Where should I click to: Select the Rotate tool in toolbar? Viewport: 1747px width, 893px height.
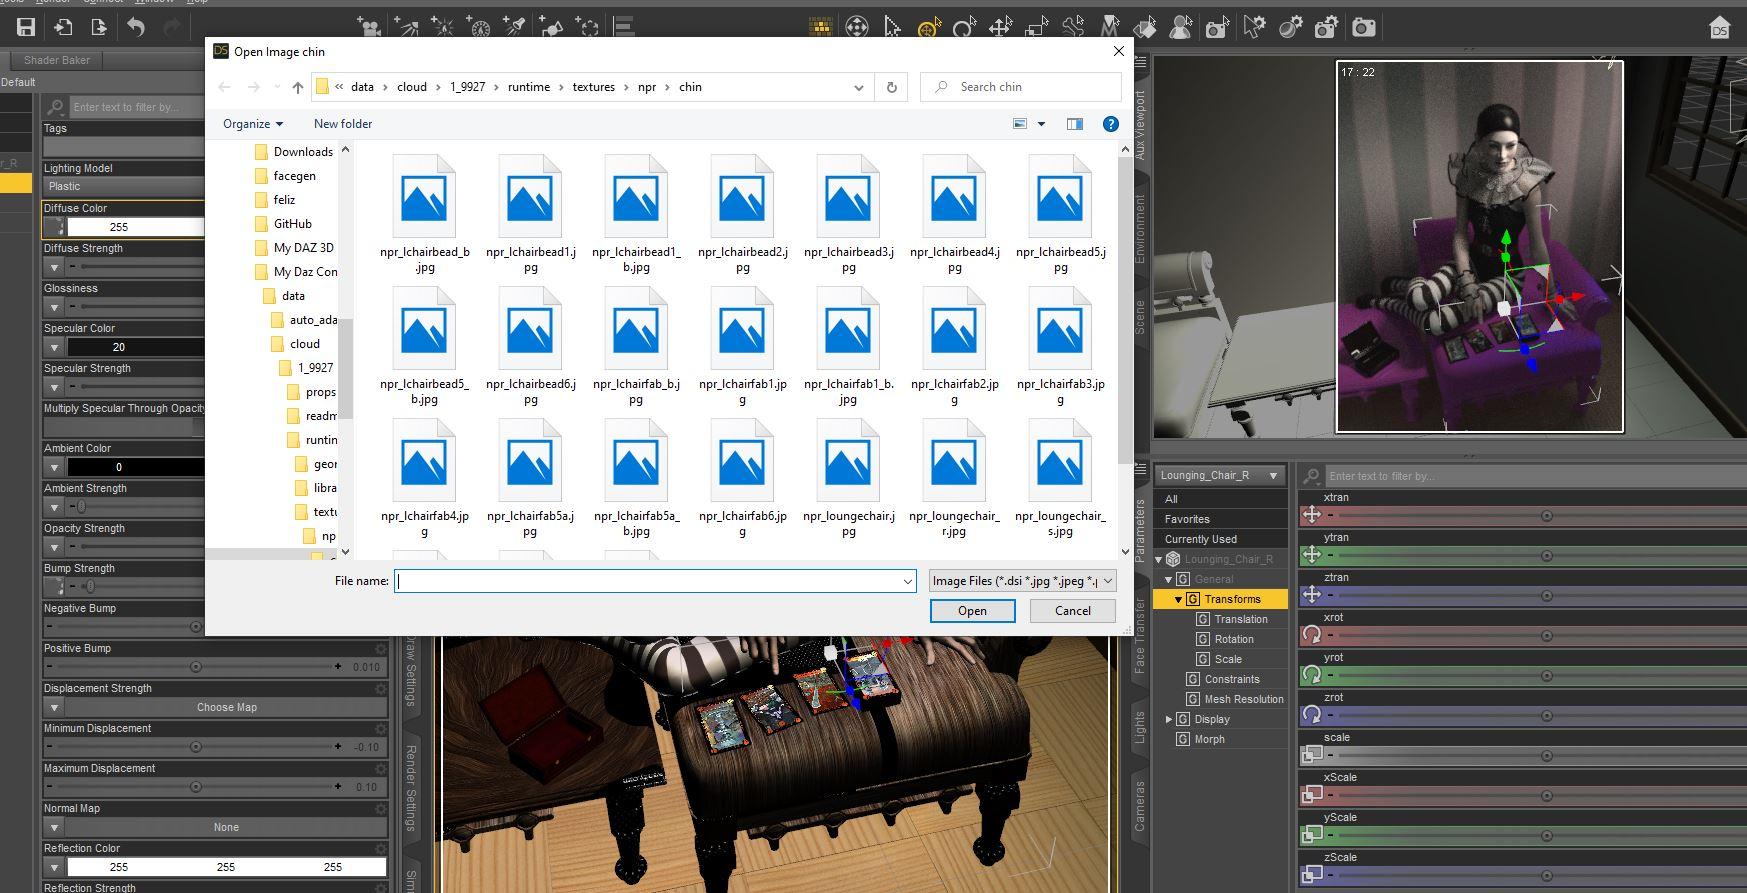coord(964,27)
